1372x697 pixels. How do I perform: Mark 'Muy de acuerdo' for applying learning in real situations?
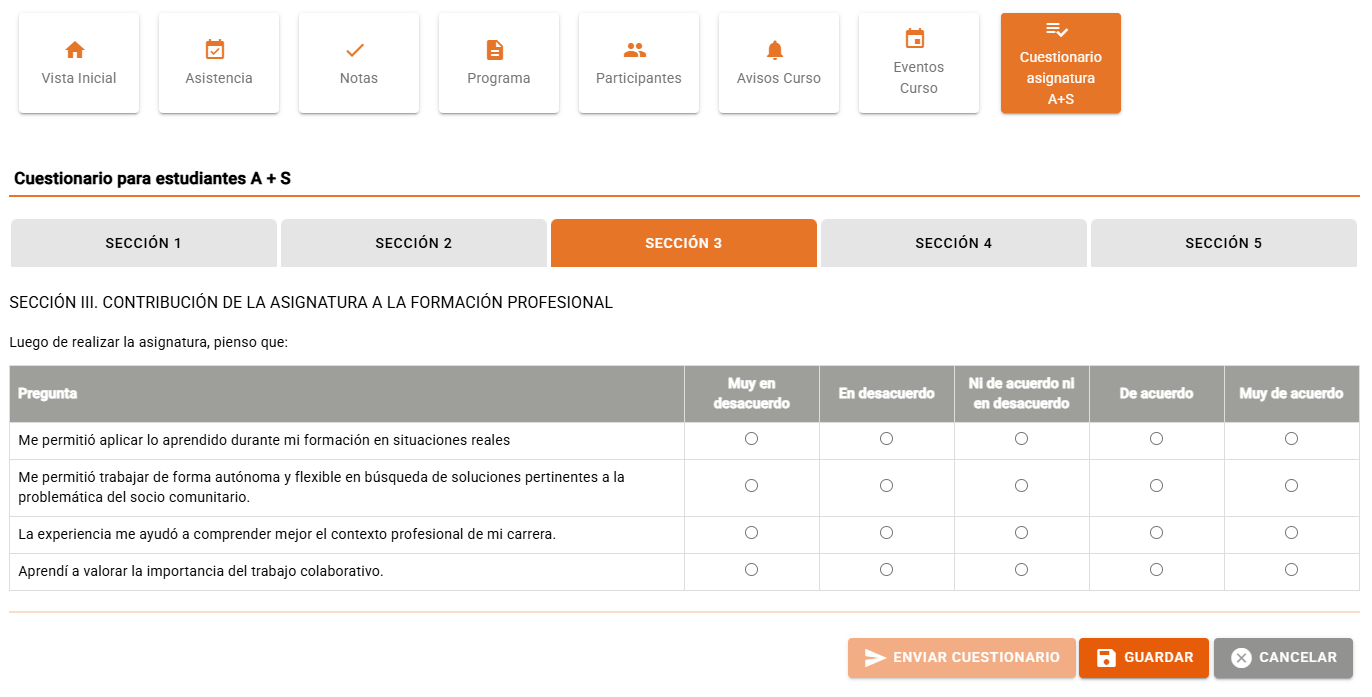point(1291,437)
